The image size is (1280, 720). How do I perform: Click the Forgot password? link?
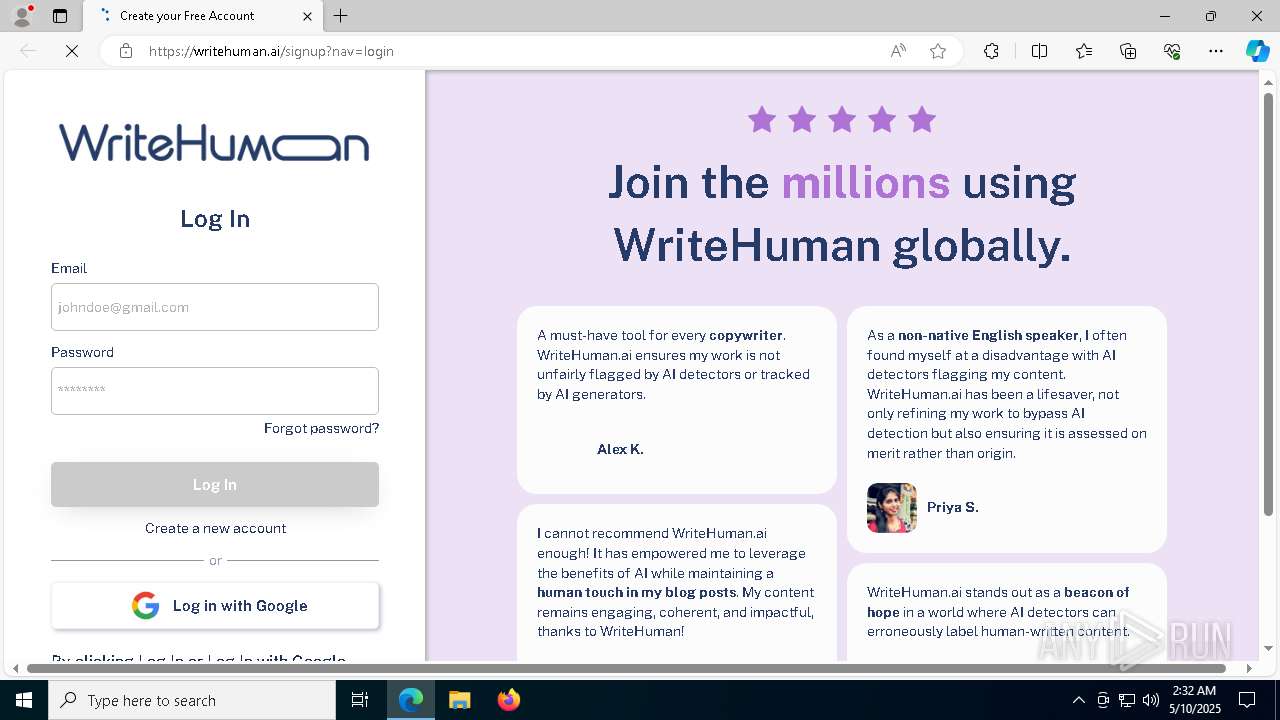point(321,428)
